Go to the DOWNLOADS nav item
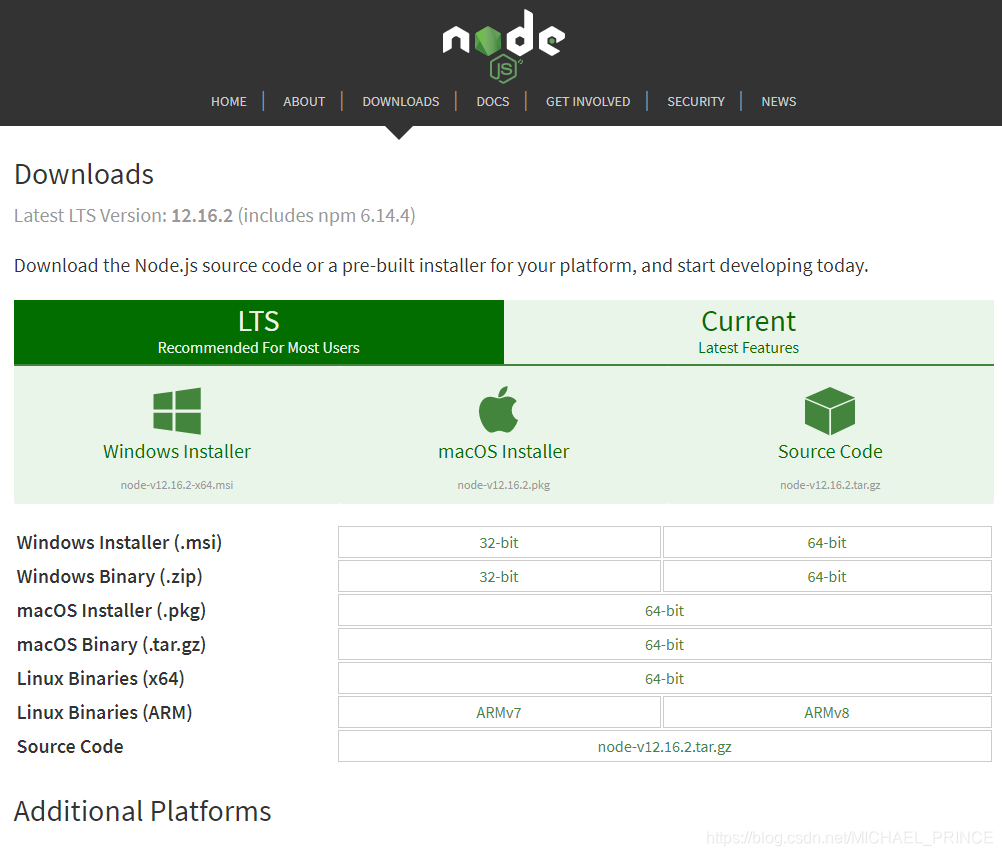 (401, 102)
